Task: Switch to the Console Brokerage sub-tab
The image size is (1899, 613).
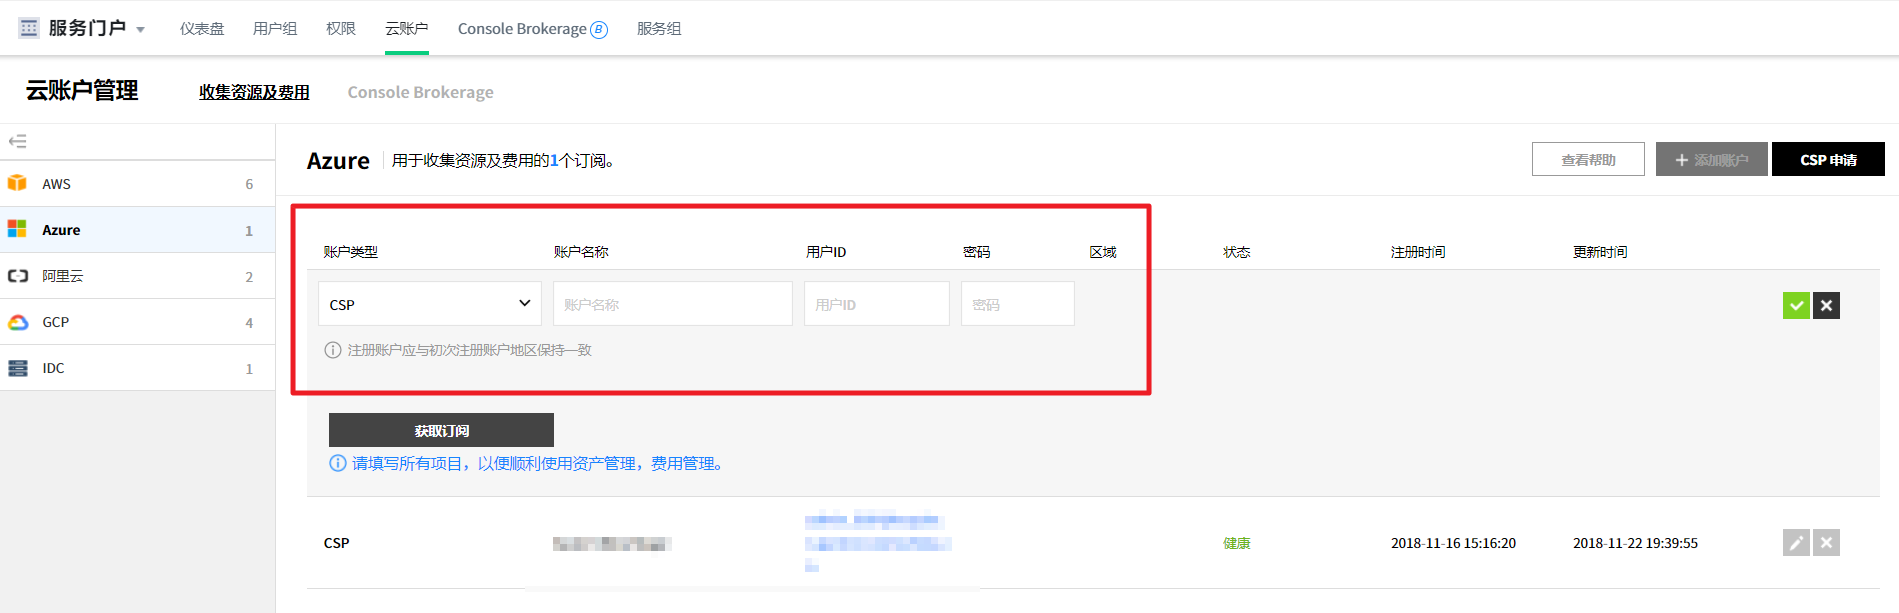Action: click(x=420, y=92)
